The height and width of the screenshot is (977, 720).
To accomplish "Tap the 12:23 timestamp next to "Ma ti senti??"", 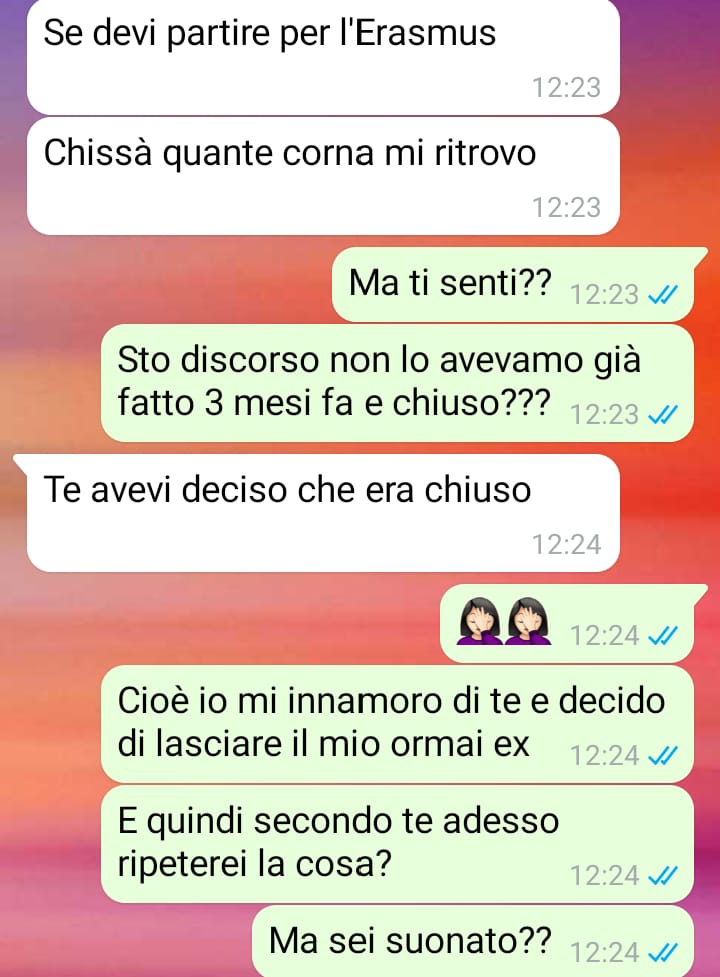I will (605, 295).
